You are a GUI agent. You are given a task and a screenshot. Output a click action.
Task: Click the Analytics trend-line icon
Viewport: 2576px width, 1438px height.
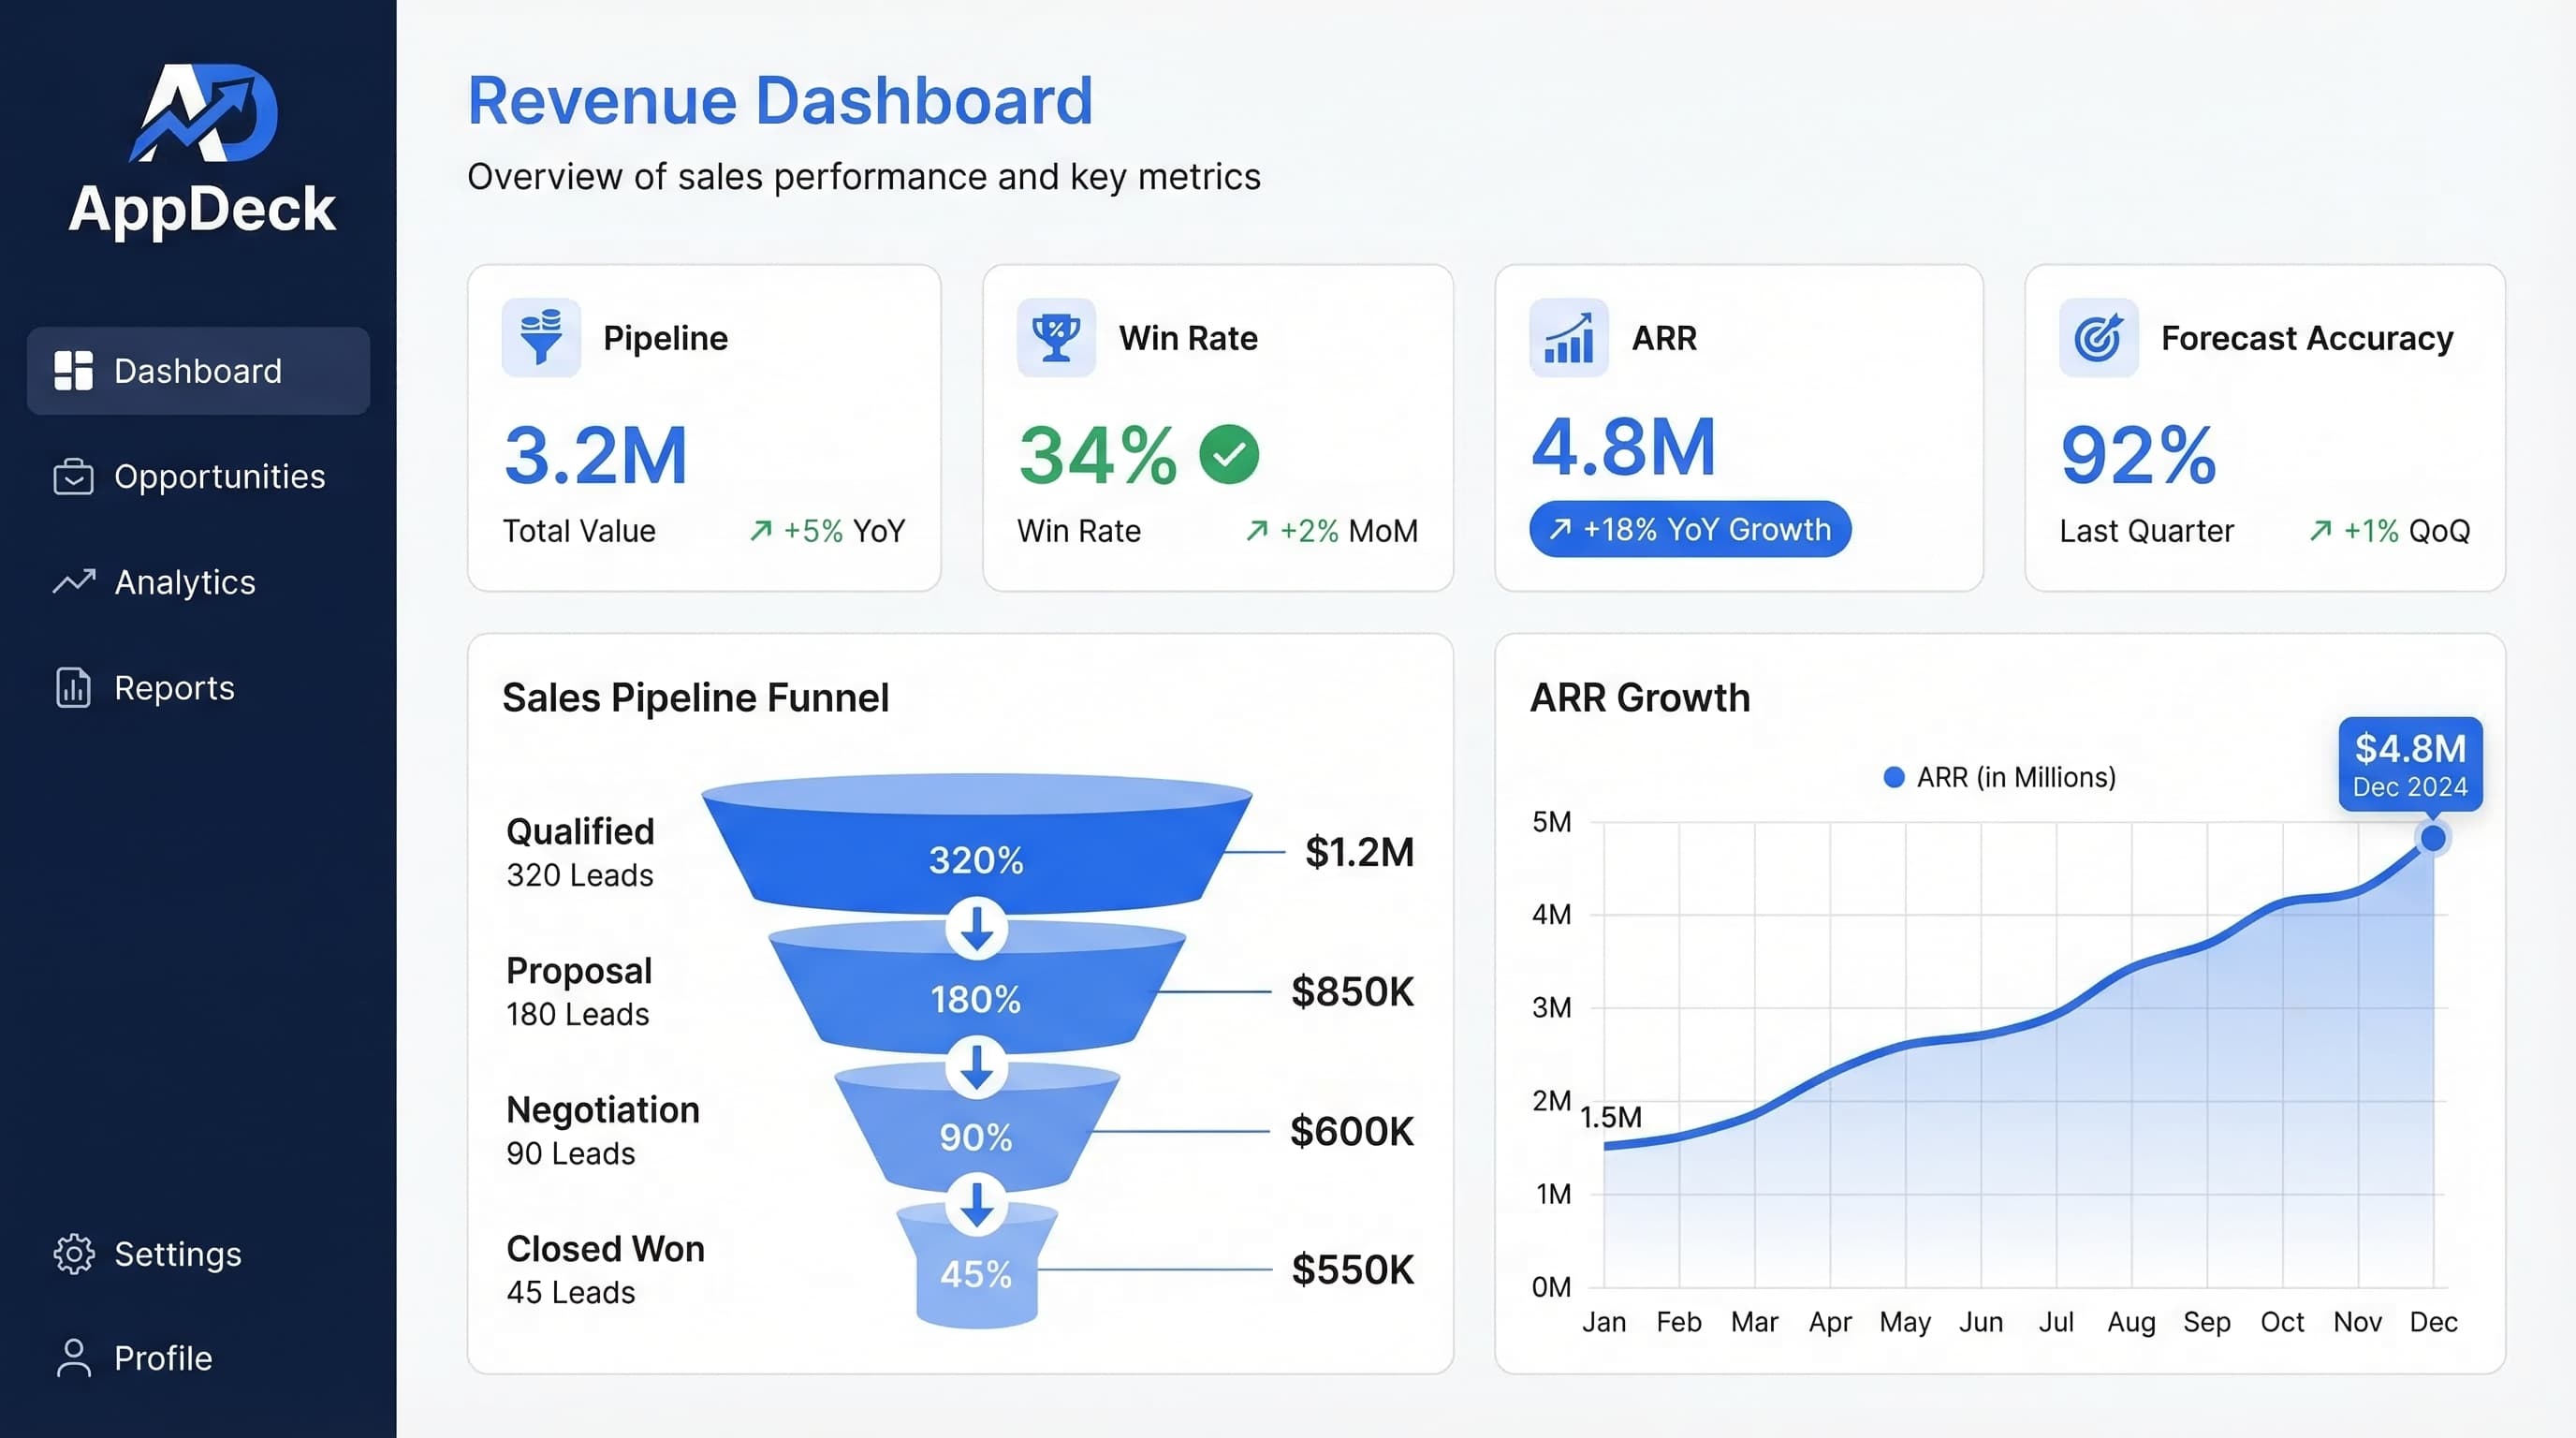pyautogui.click(x=74, y=581)
